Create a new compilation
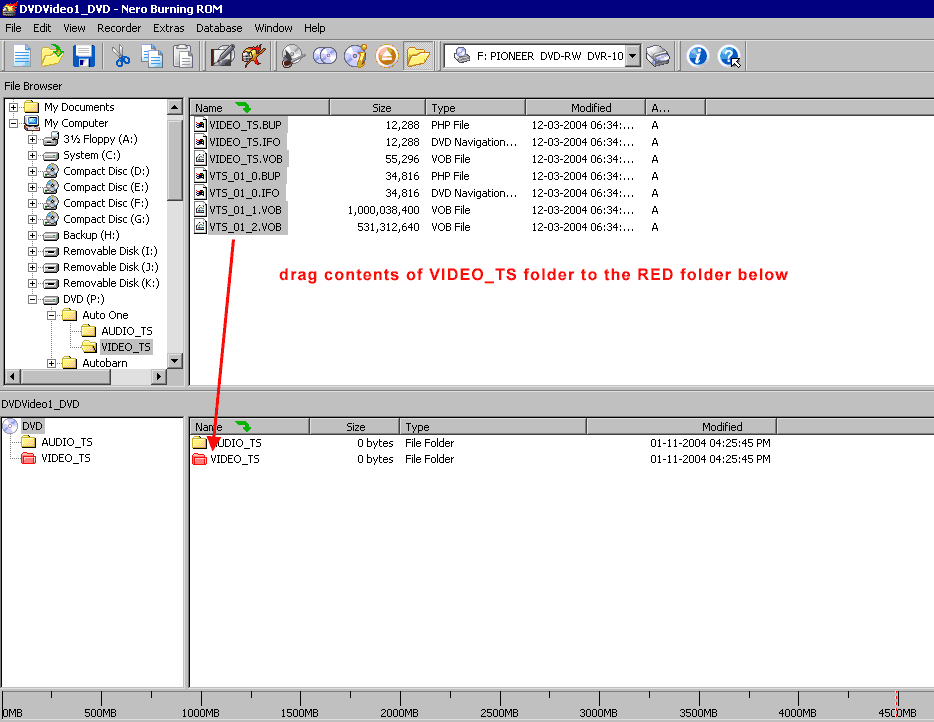The image size is (934, 722). 22,56
